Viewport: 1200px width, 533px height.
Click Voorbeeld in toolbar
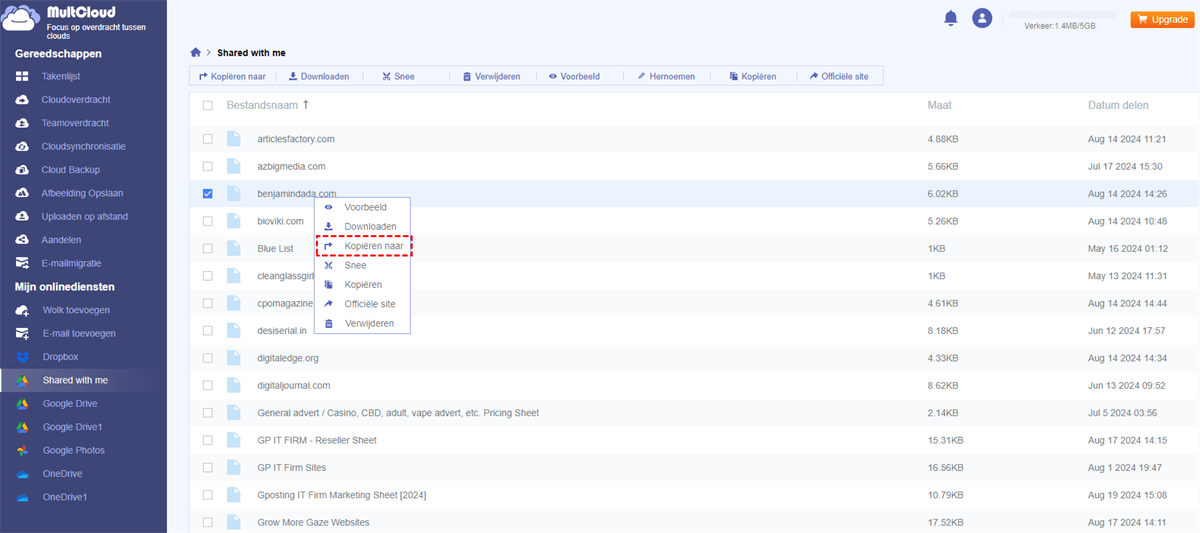[x=574, y=76]
